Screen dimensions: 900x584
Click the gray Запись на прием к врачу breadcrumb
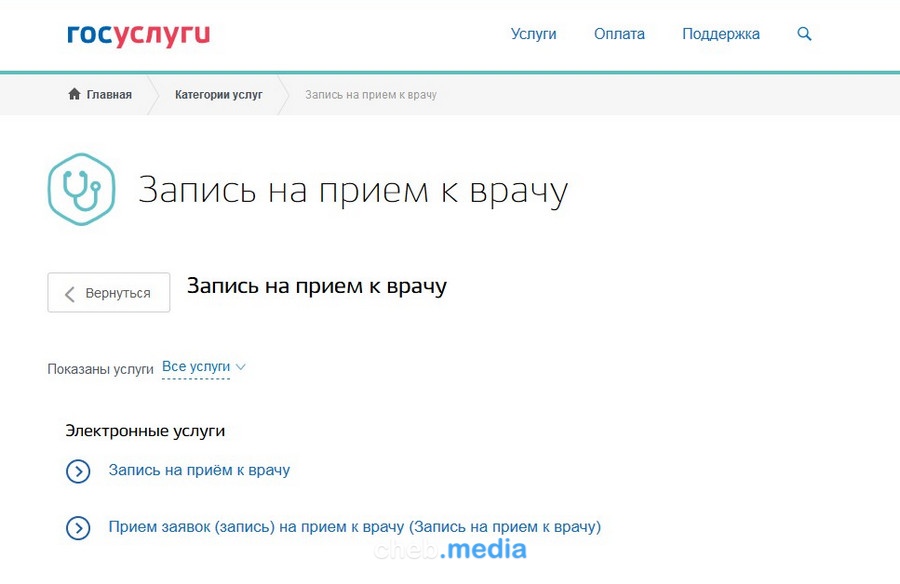[370, 95]
